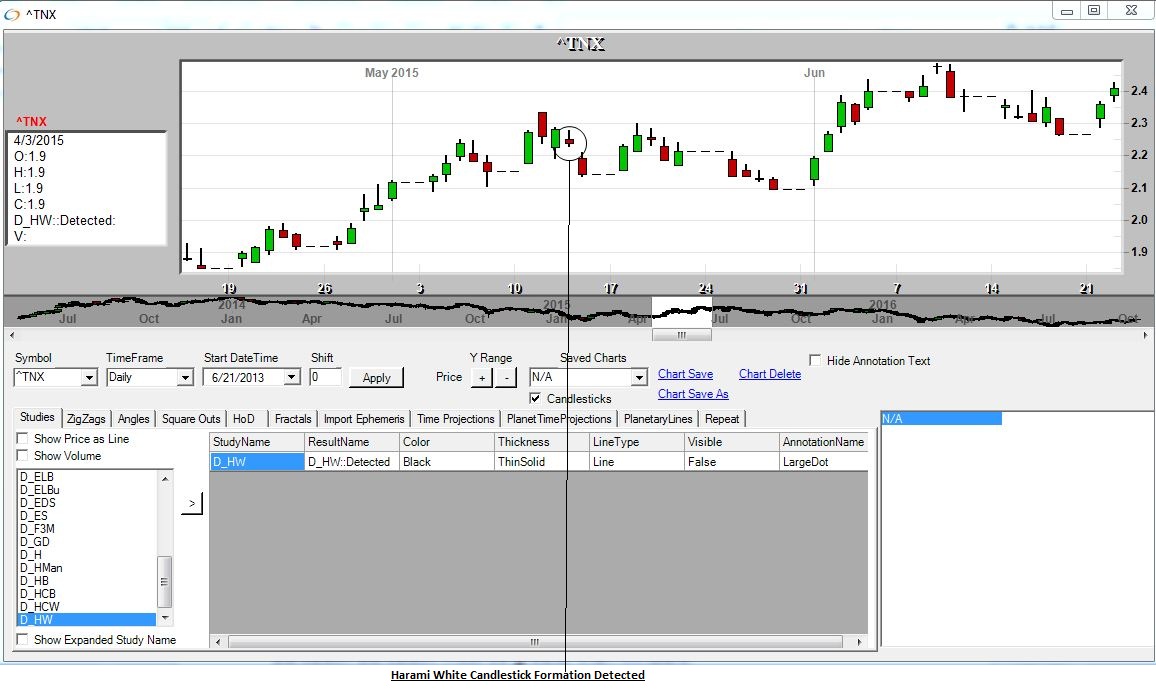The width and height of the screenshot is (1156, 696).
Task: Open the Symbol dropdown
Action: click(88, 378)
